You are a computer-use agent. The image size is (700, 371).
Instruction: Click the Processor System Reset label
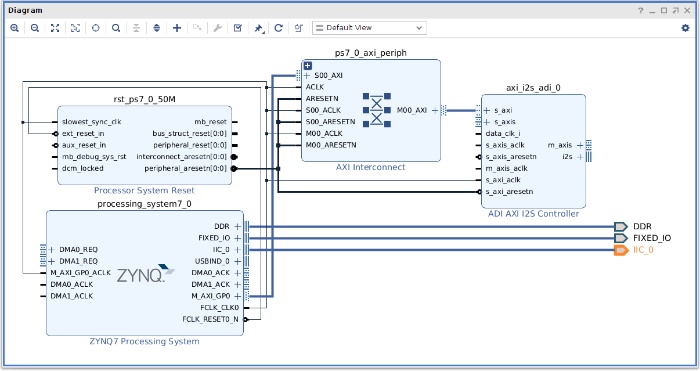point(144,191)
